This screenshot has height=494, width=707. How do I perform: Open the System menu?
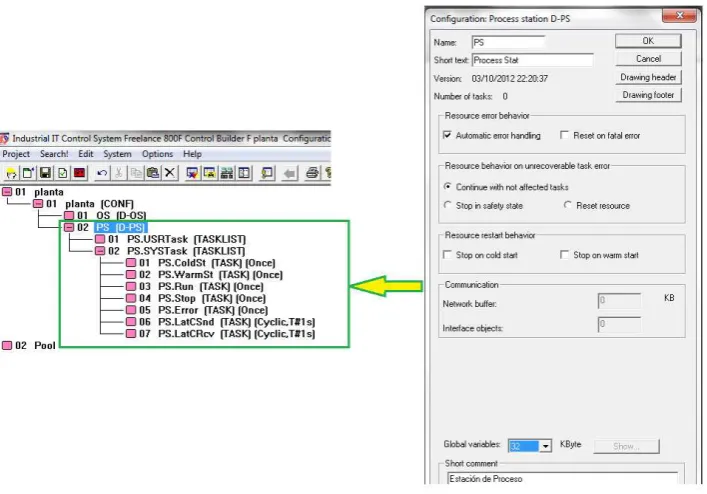(x=117, y=154)
